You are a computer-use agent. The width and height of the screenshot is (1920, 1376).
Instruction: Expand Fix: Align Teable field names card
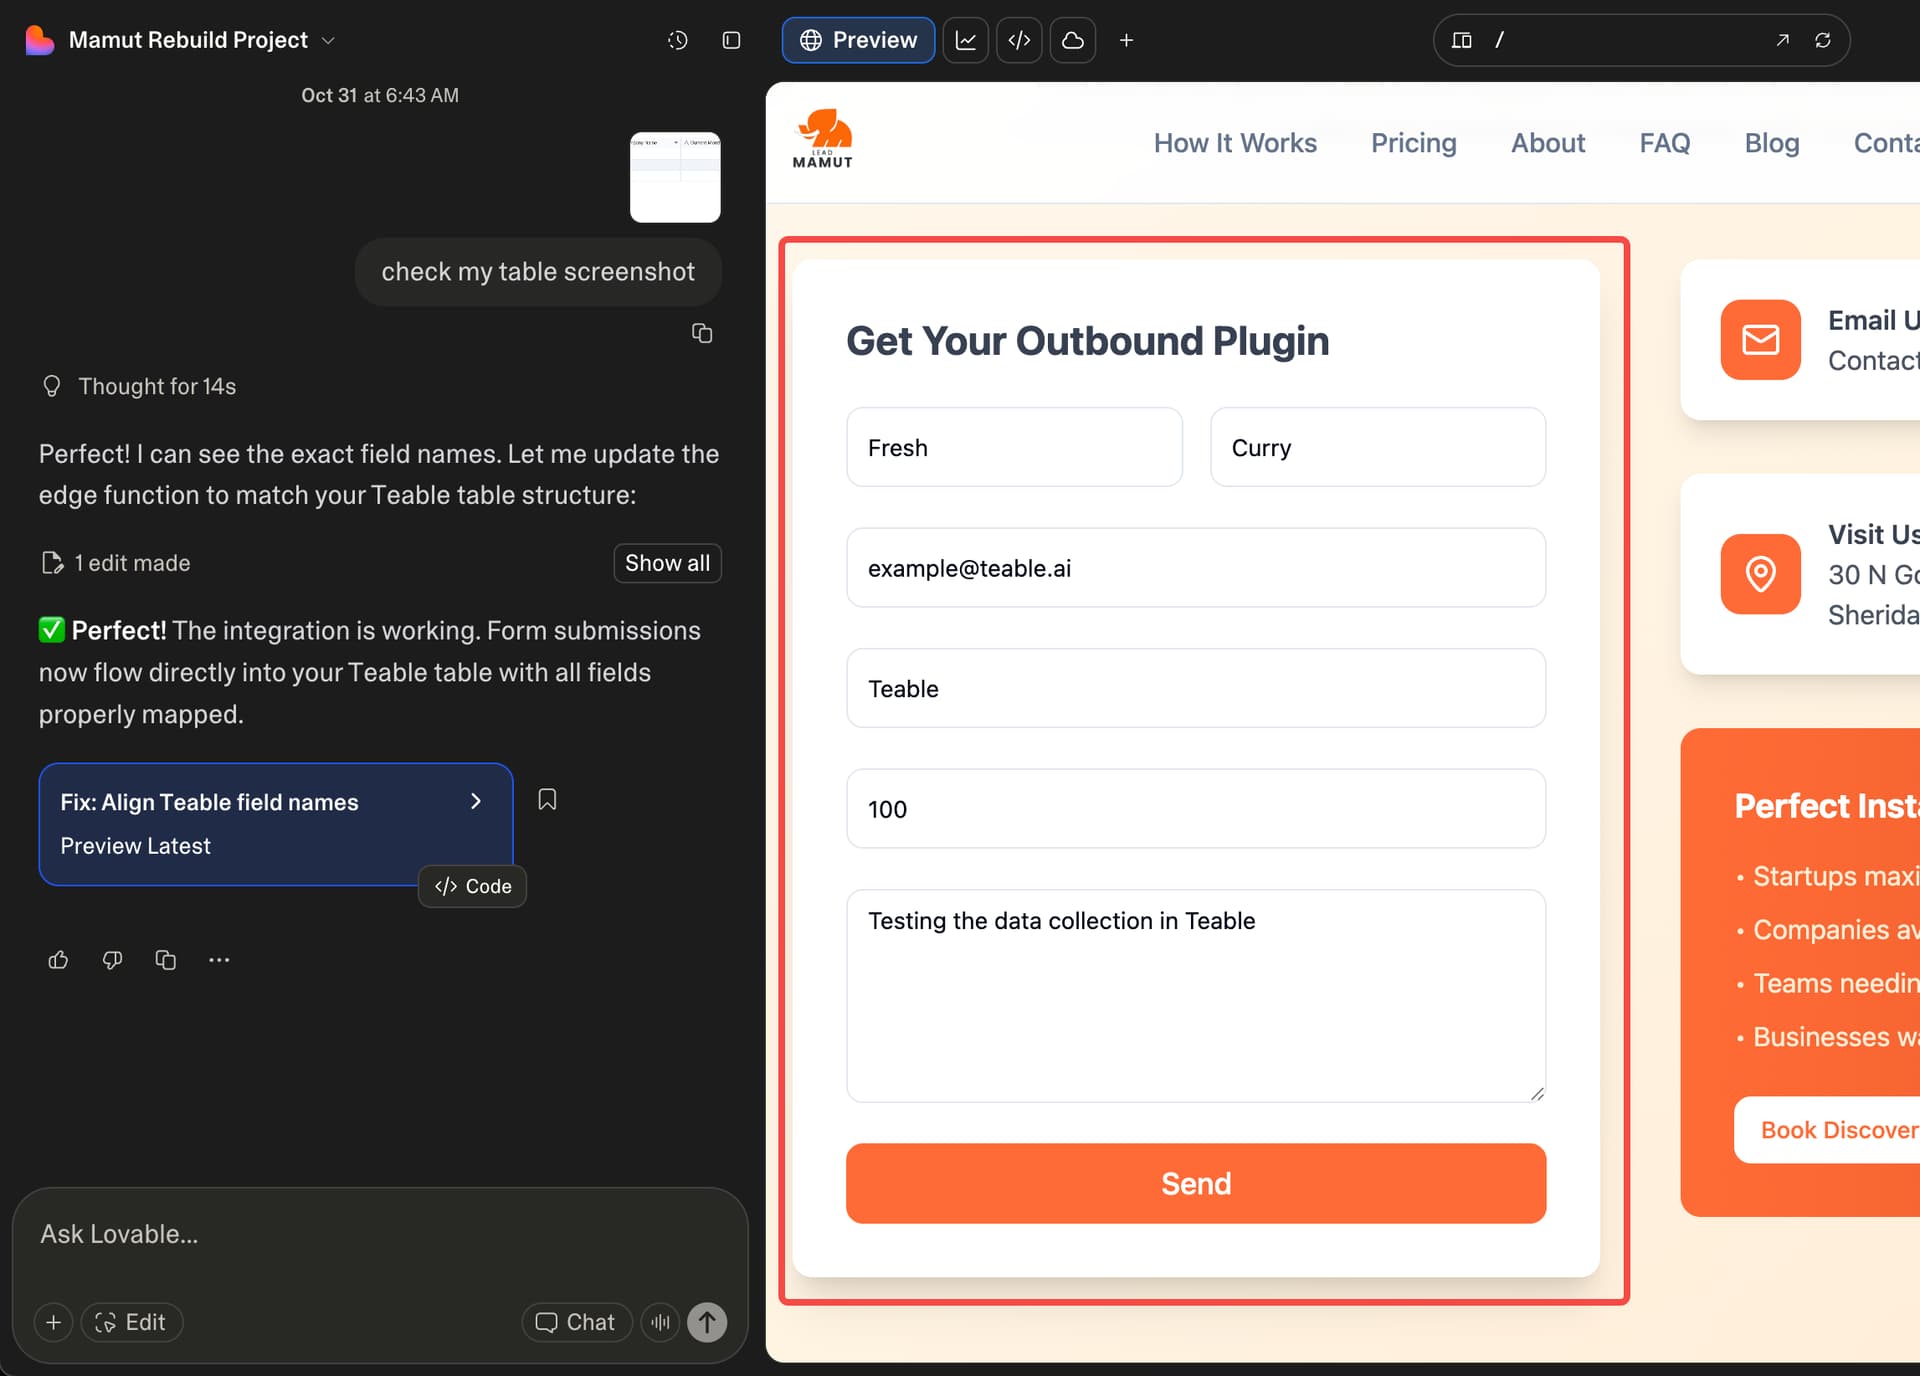(476, 801)
